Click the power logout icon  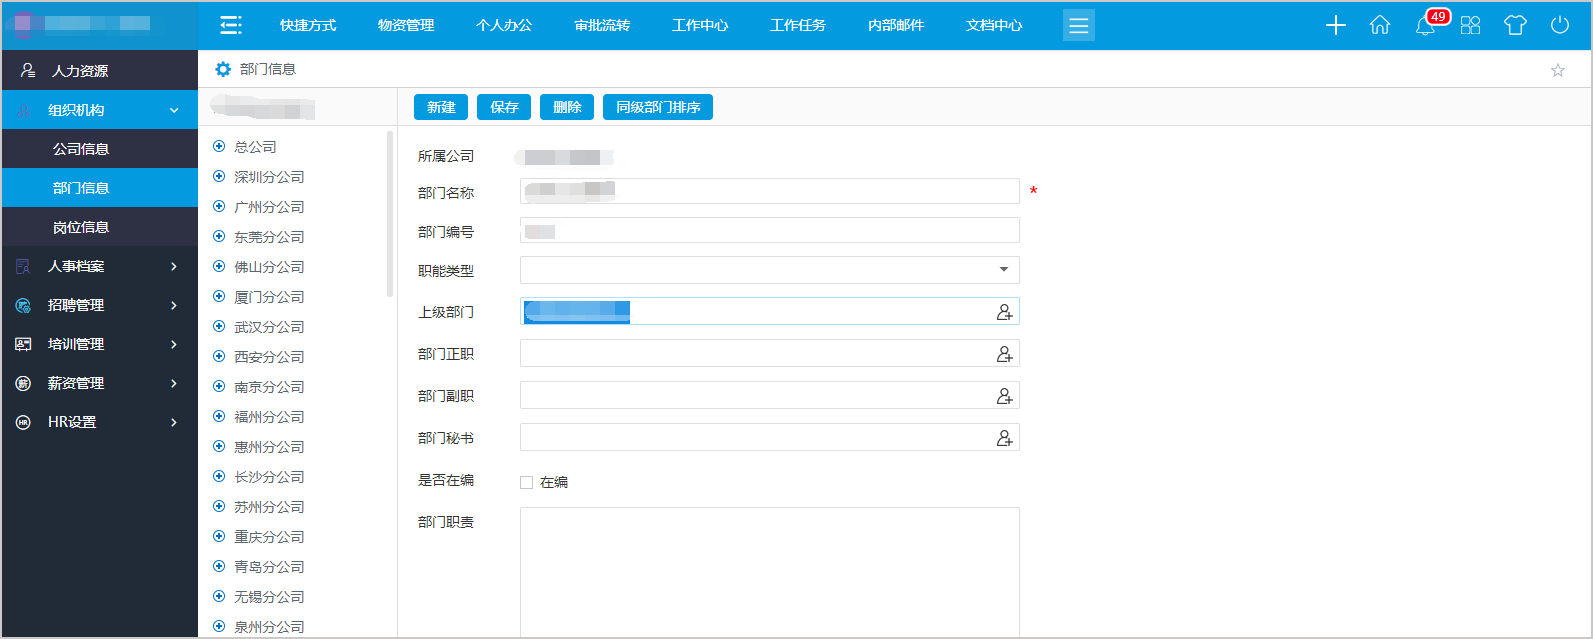pyautogui.click(x=1560, y=26)
